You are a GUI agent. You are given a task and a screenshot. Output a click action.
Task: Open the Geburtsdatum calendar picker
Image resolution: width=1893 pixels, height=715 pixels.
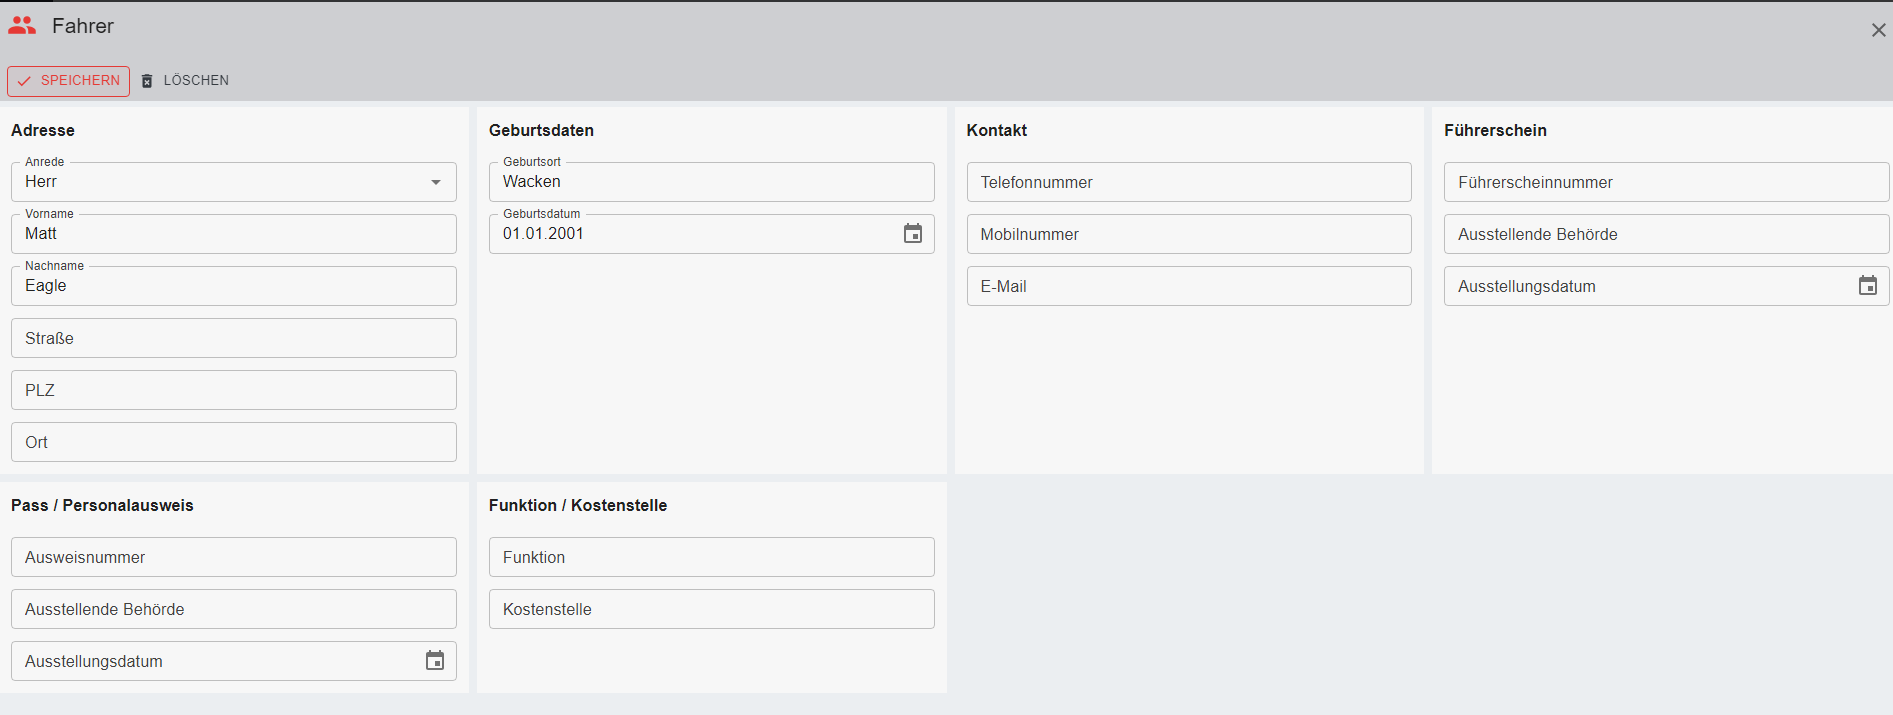[x=912, y=234]
